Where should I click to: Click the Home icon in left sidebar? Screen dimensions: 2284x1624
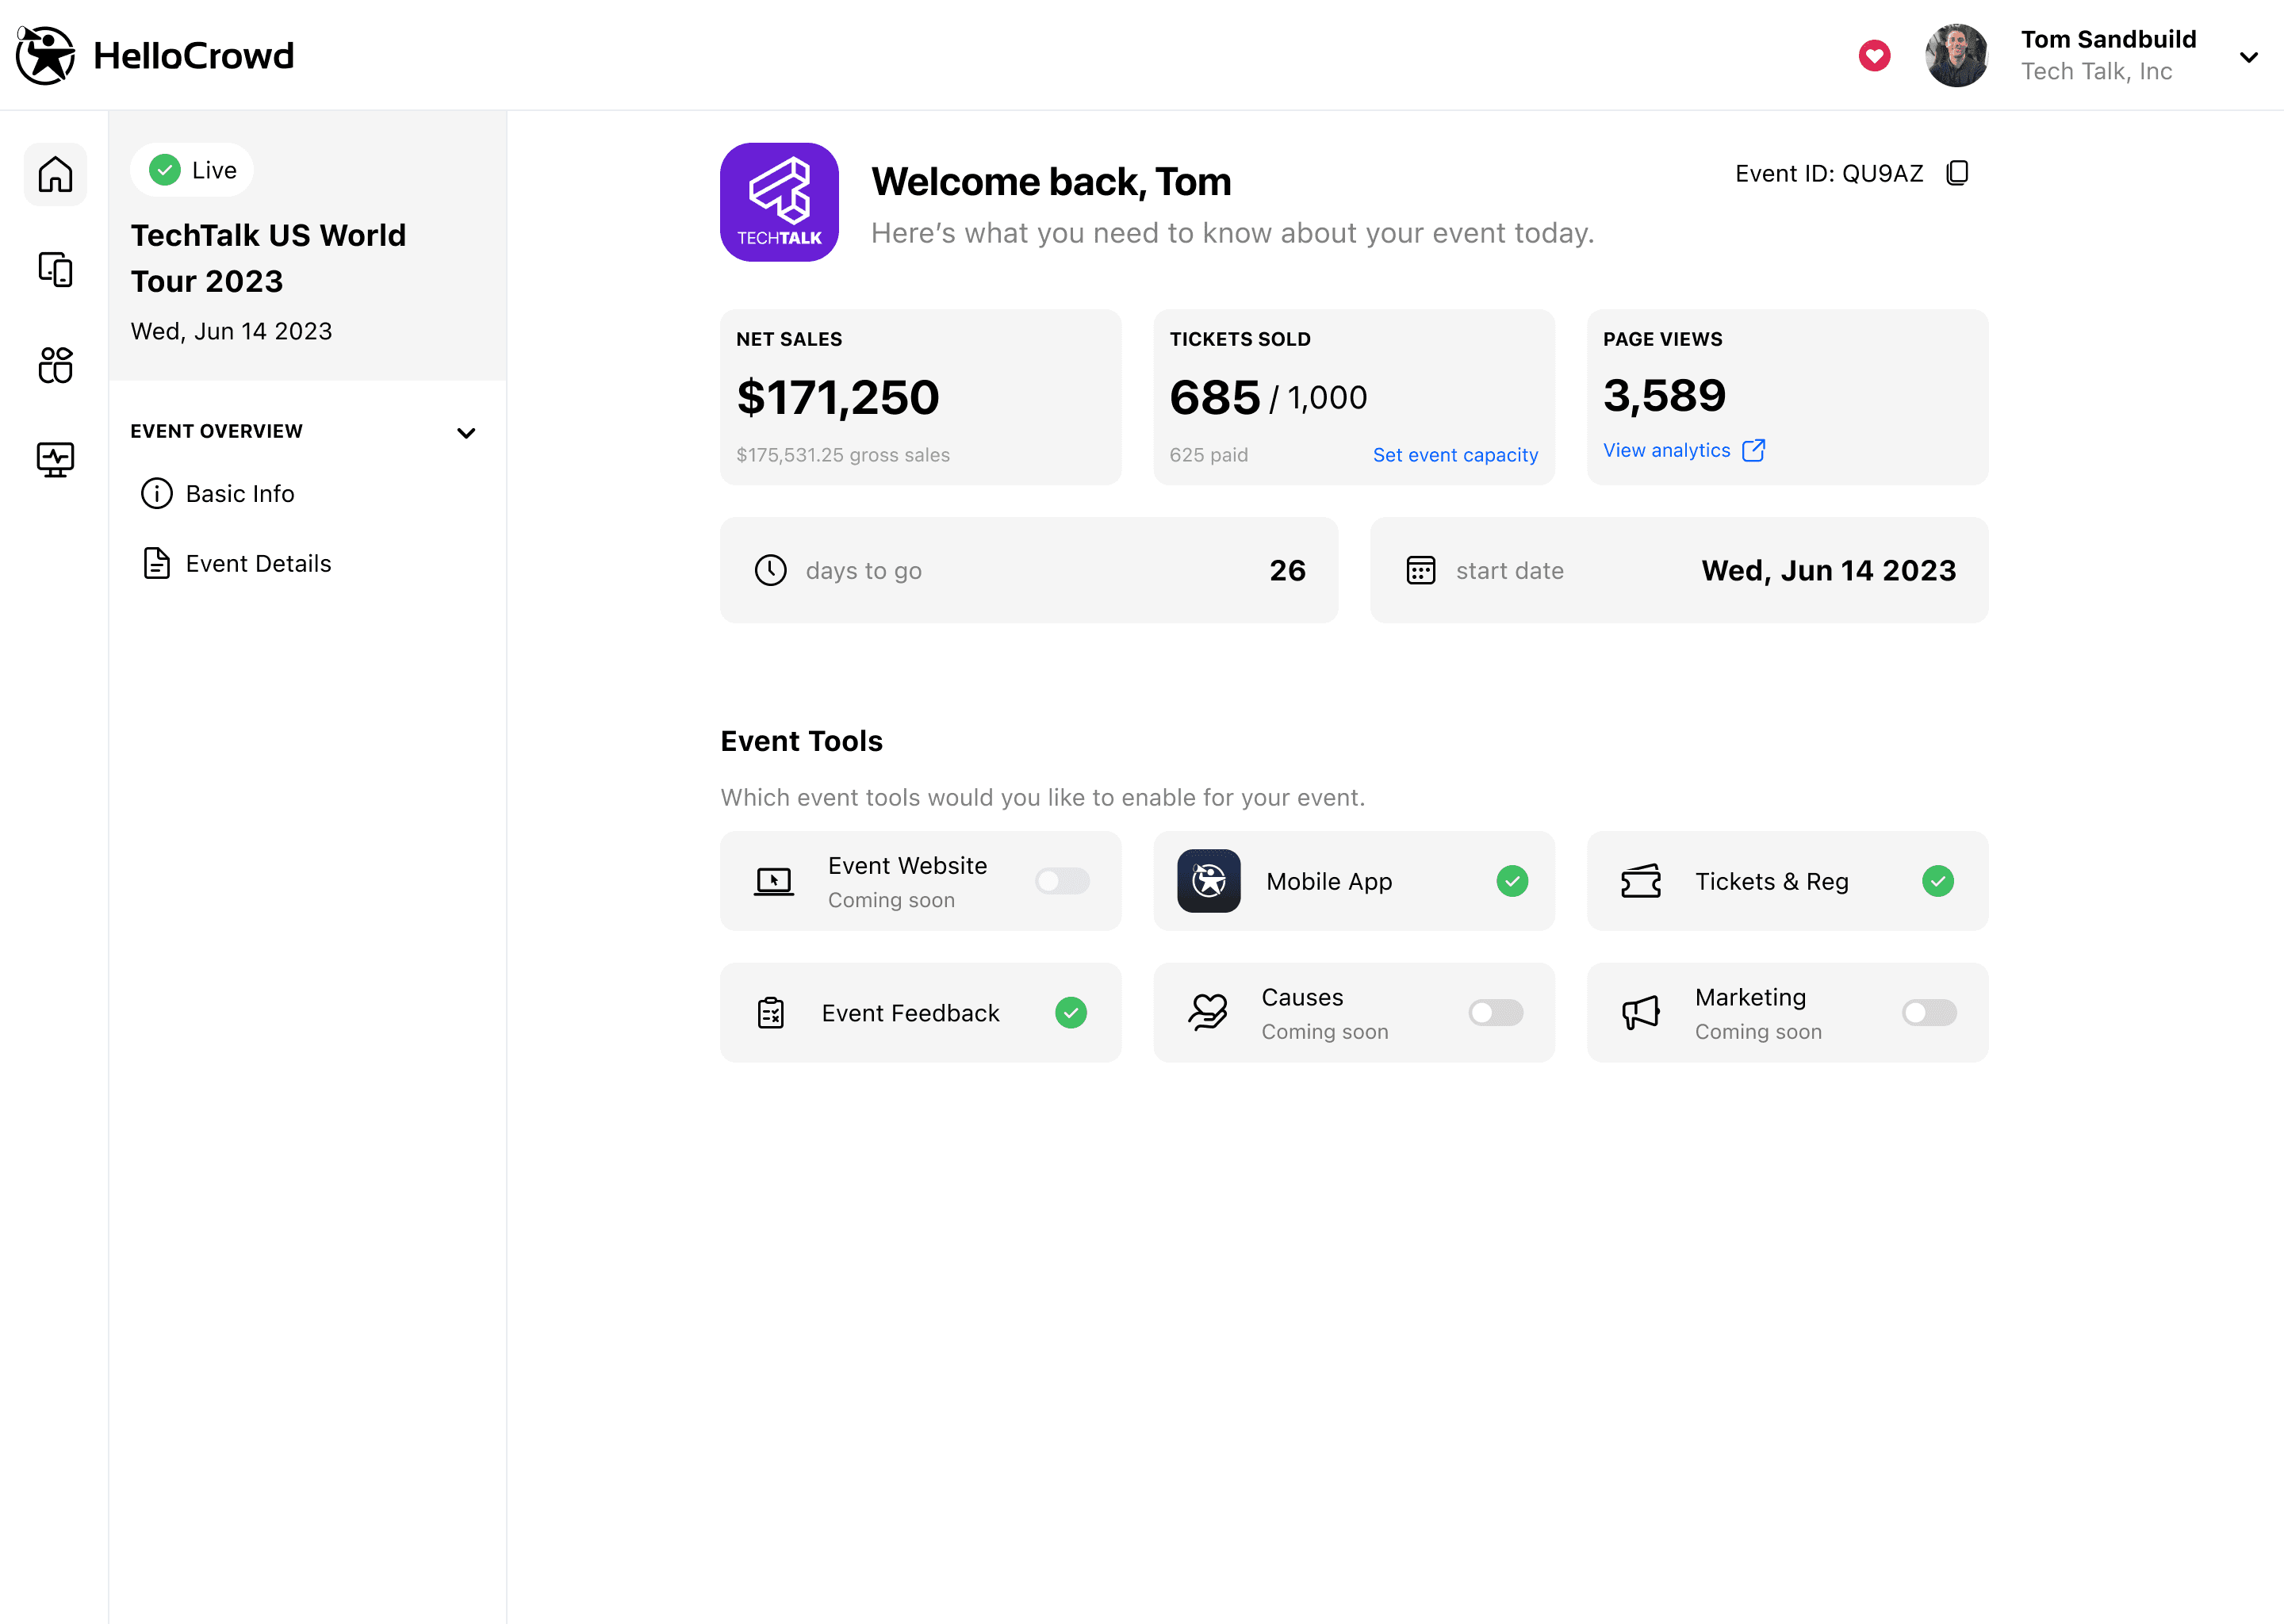pyautogui.click(x=55, y=174)
